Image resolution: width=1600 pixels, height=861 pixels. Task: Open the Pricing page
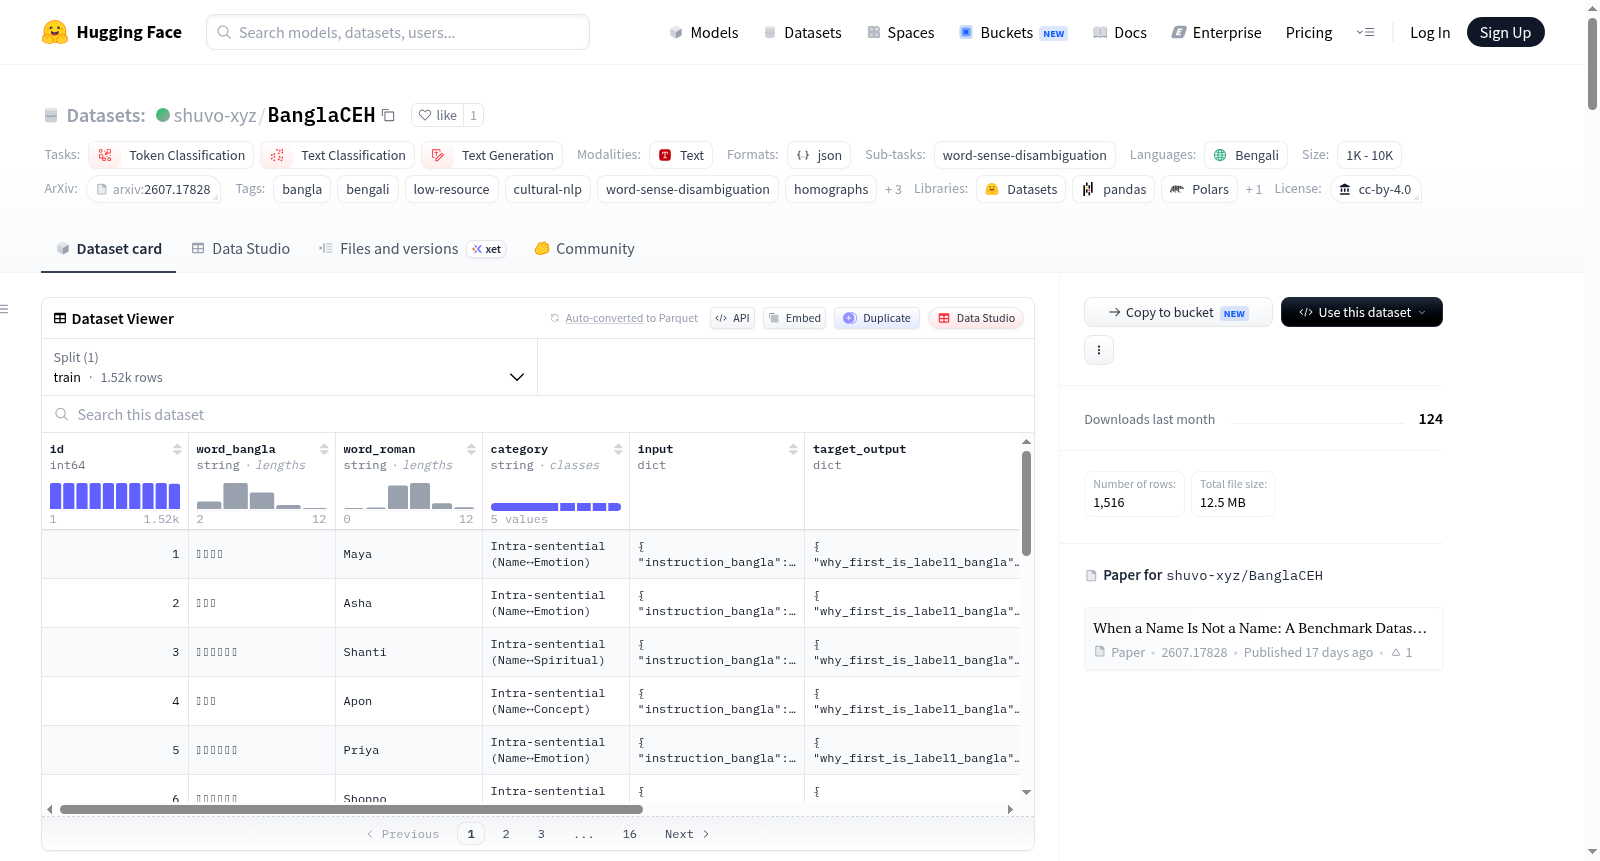(1309, 32)
